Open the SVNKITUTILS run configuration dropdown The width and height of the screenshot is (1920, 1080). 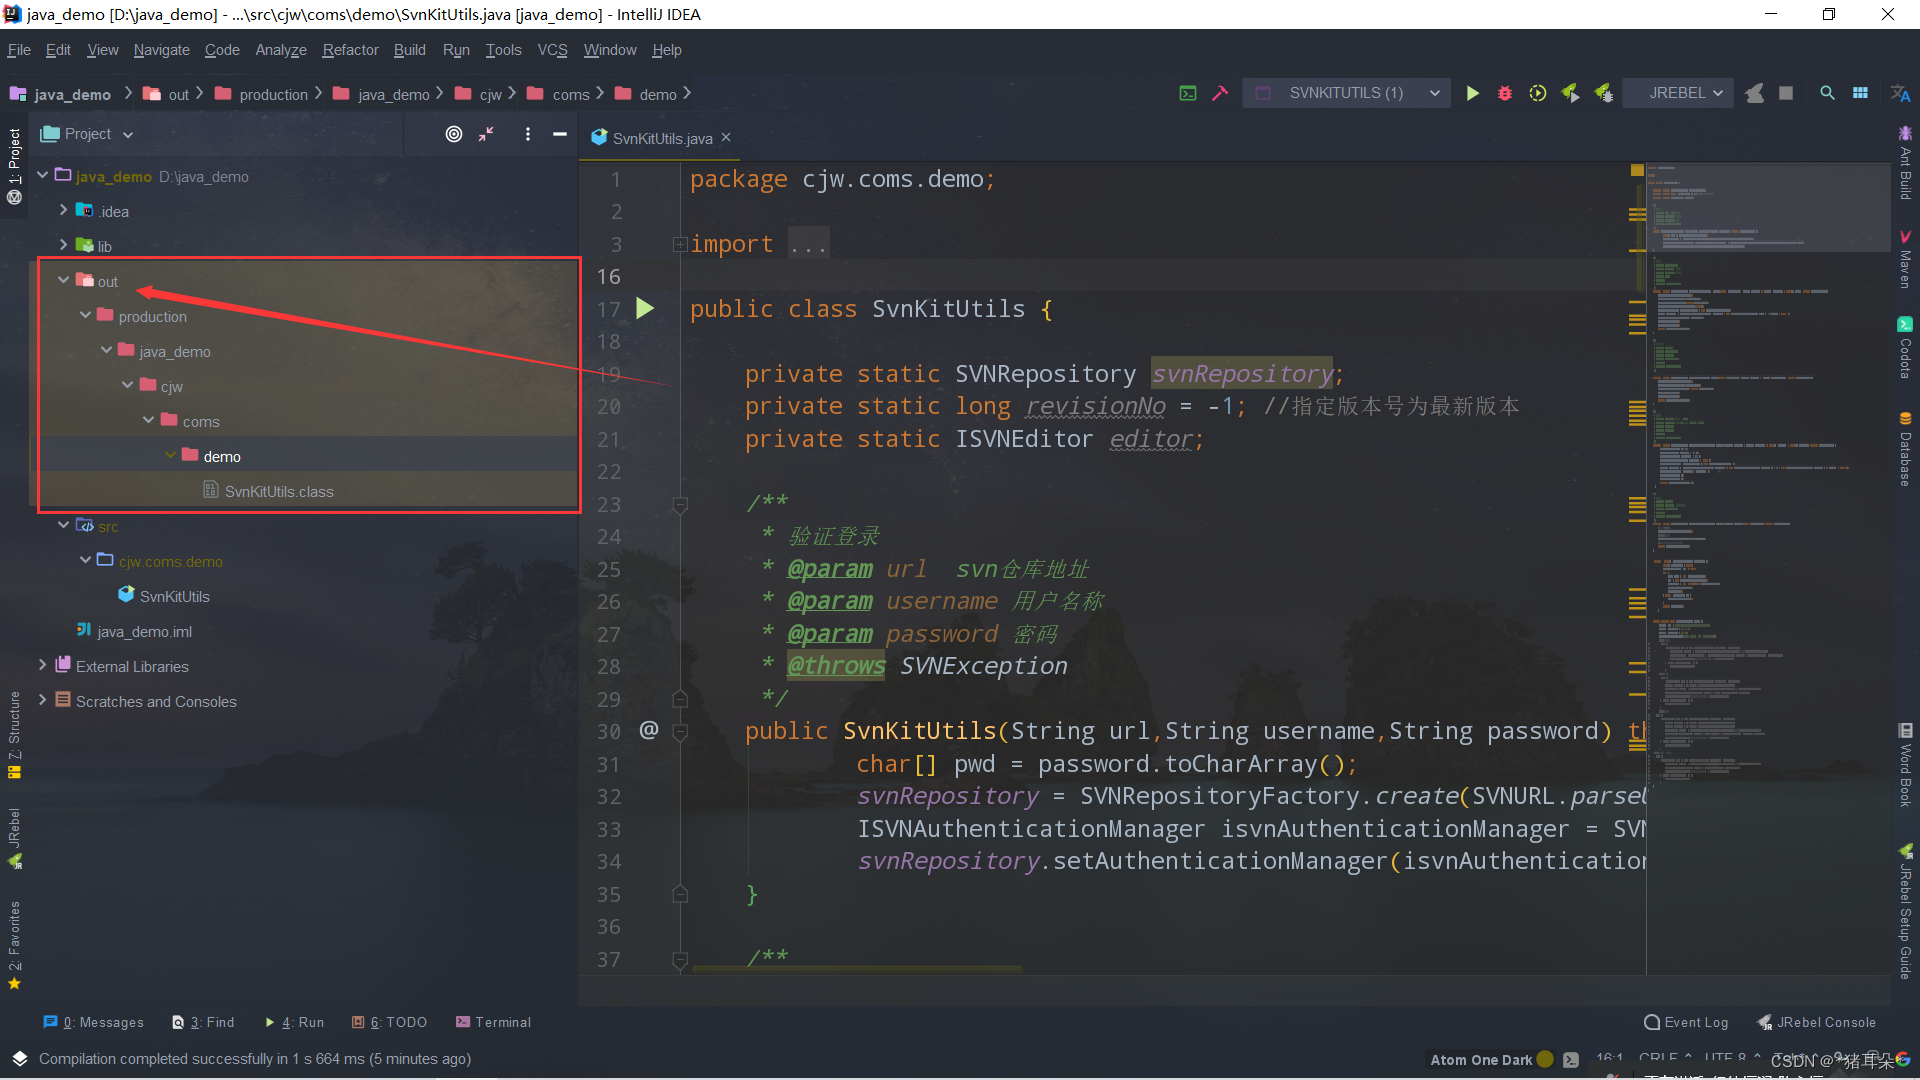1347,93
